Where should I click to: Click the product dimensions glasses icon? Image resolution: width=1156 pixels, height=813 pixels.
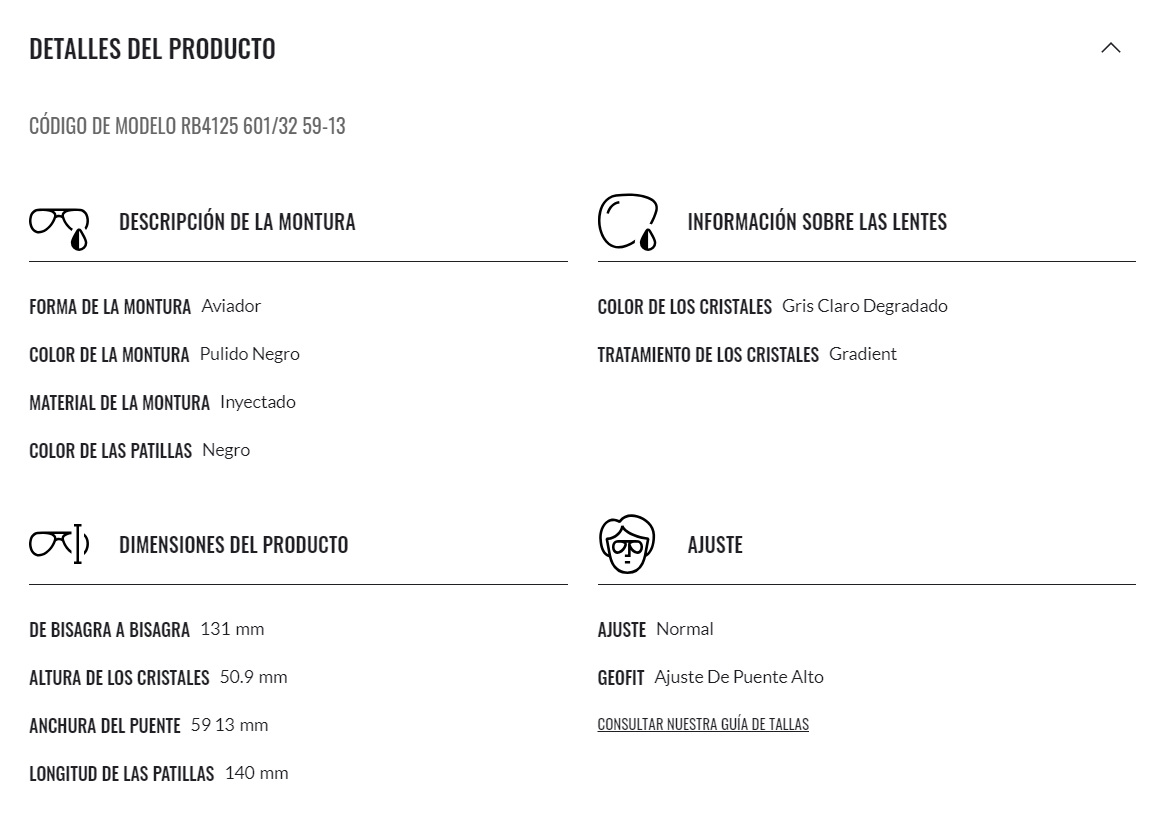tap(59, 544)
